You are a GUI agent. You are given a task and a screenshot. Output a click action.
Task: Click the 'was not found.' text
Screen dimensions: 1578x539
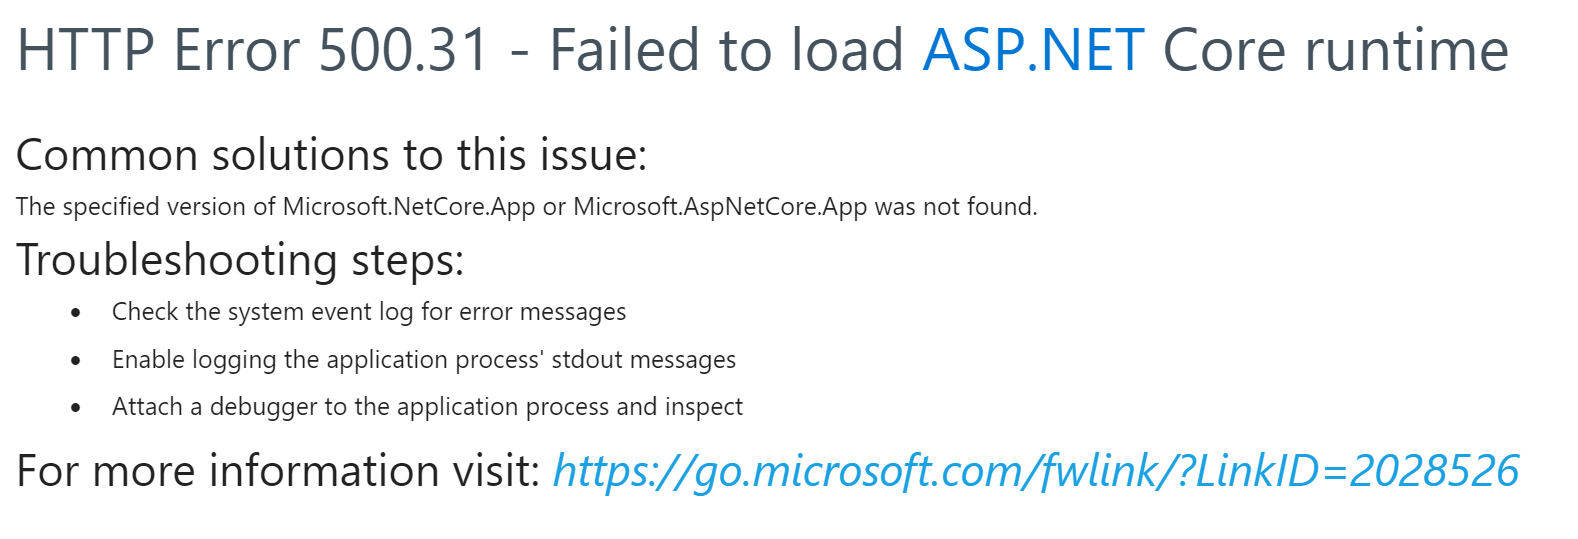click(956, 207)
